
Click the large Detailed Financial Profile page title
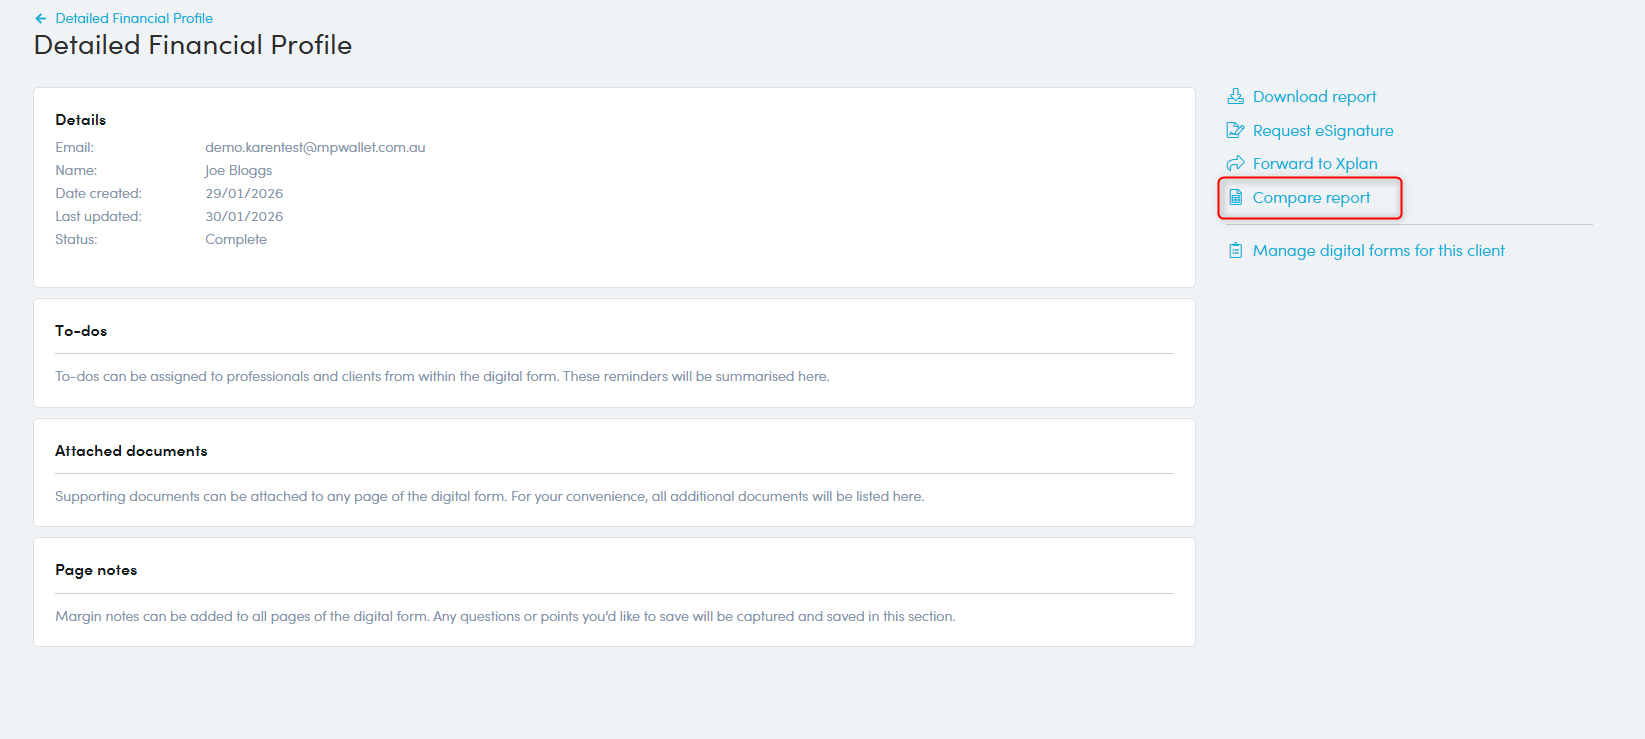click(x=193, y=45)
